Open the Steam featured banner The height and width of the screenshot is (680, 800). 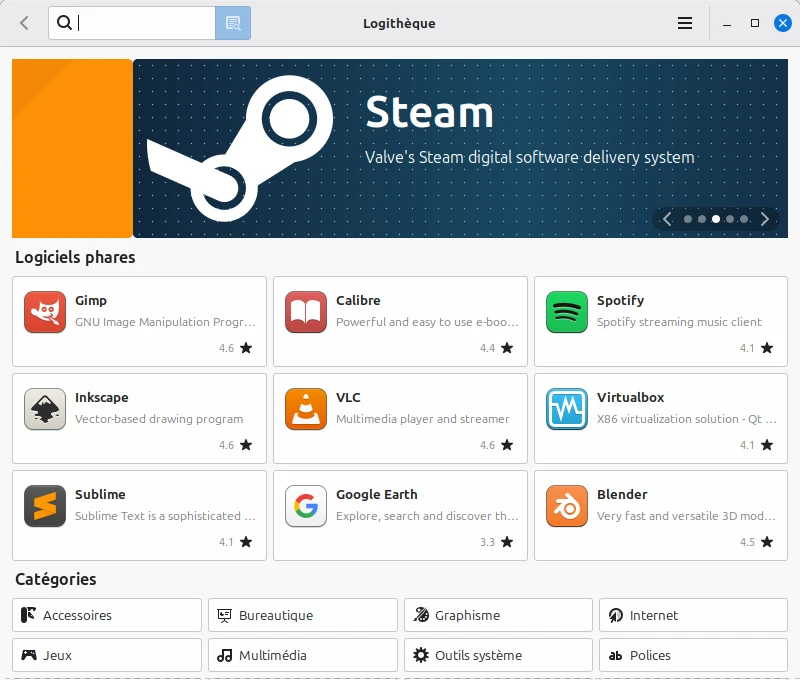(x=460, y=148)
